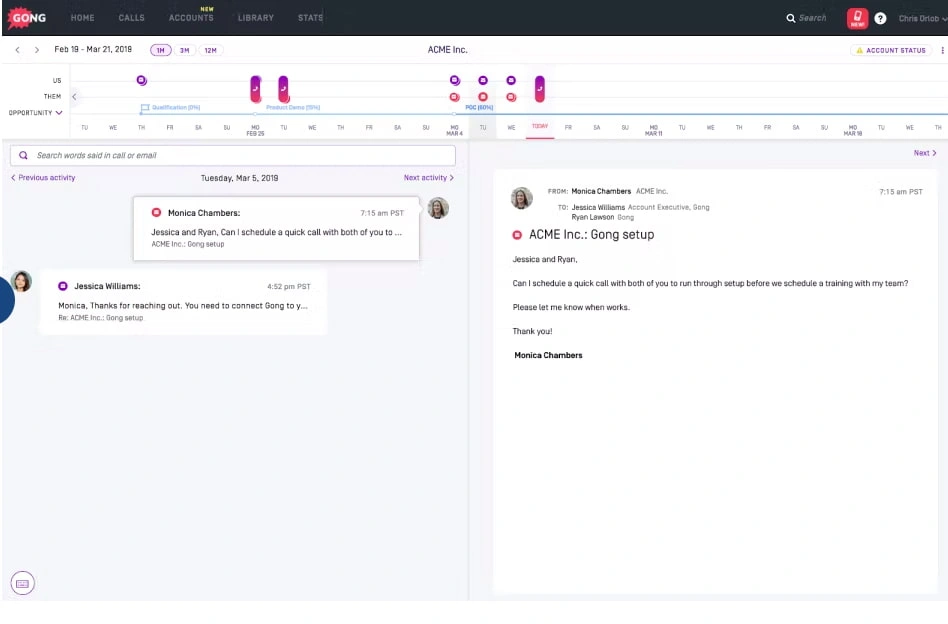The image size is (948, 624).
Task: Click Monica Chambers' avatar beside her card
Action: coord(438,208)
